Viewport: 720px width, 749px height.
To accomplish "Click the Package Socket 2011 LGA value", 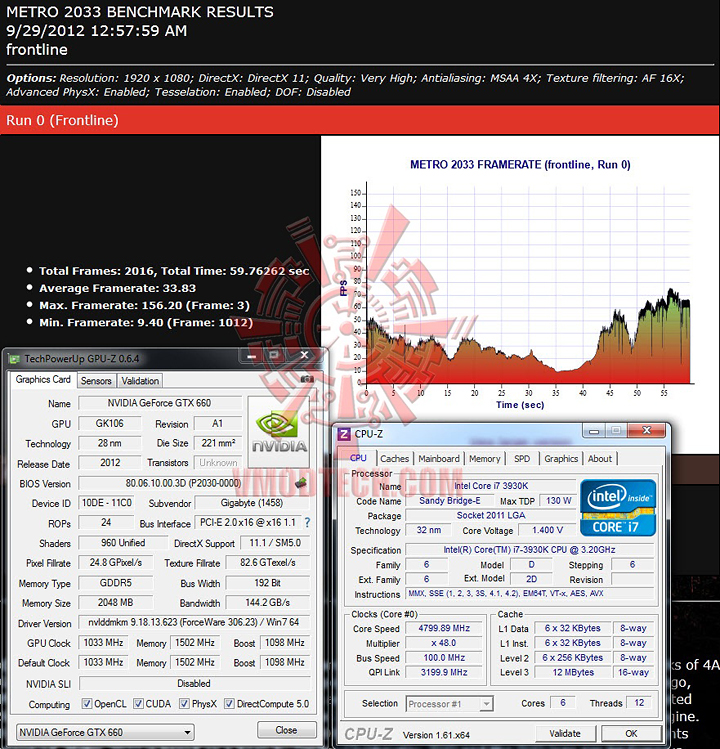I will tap(491, 515).
